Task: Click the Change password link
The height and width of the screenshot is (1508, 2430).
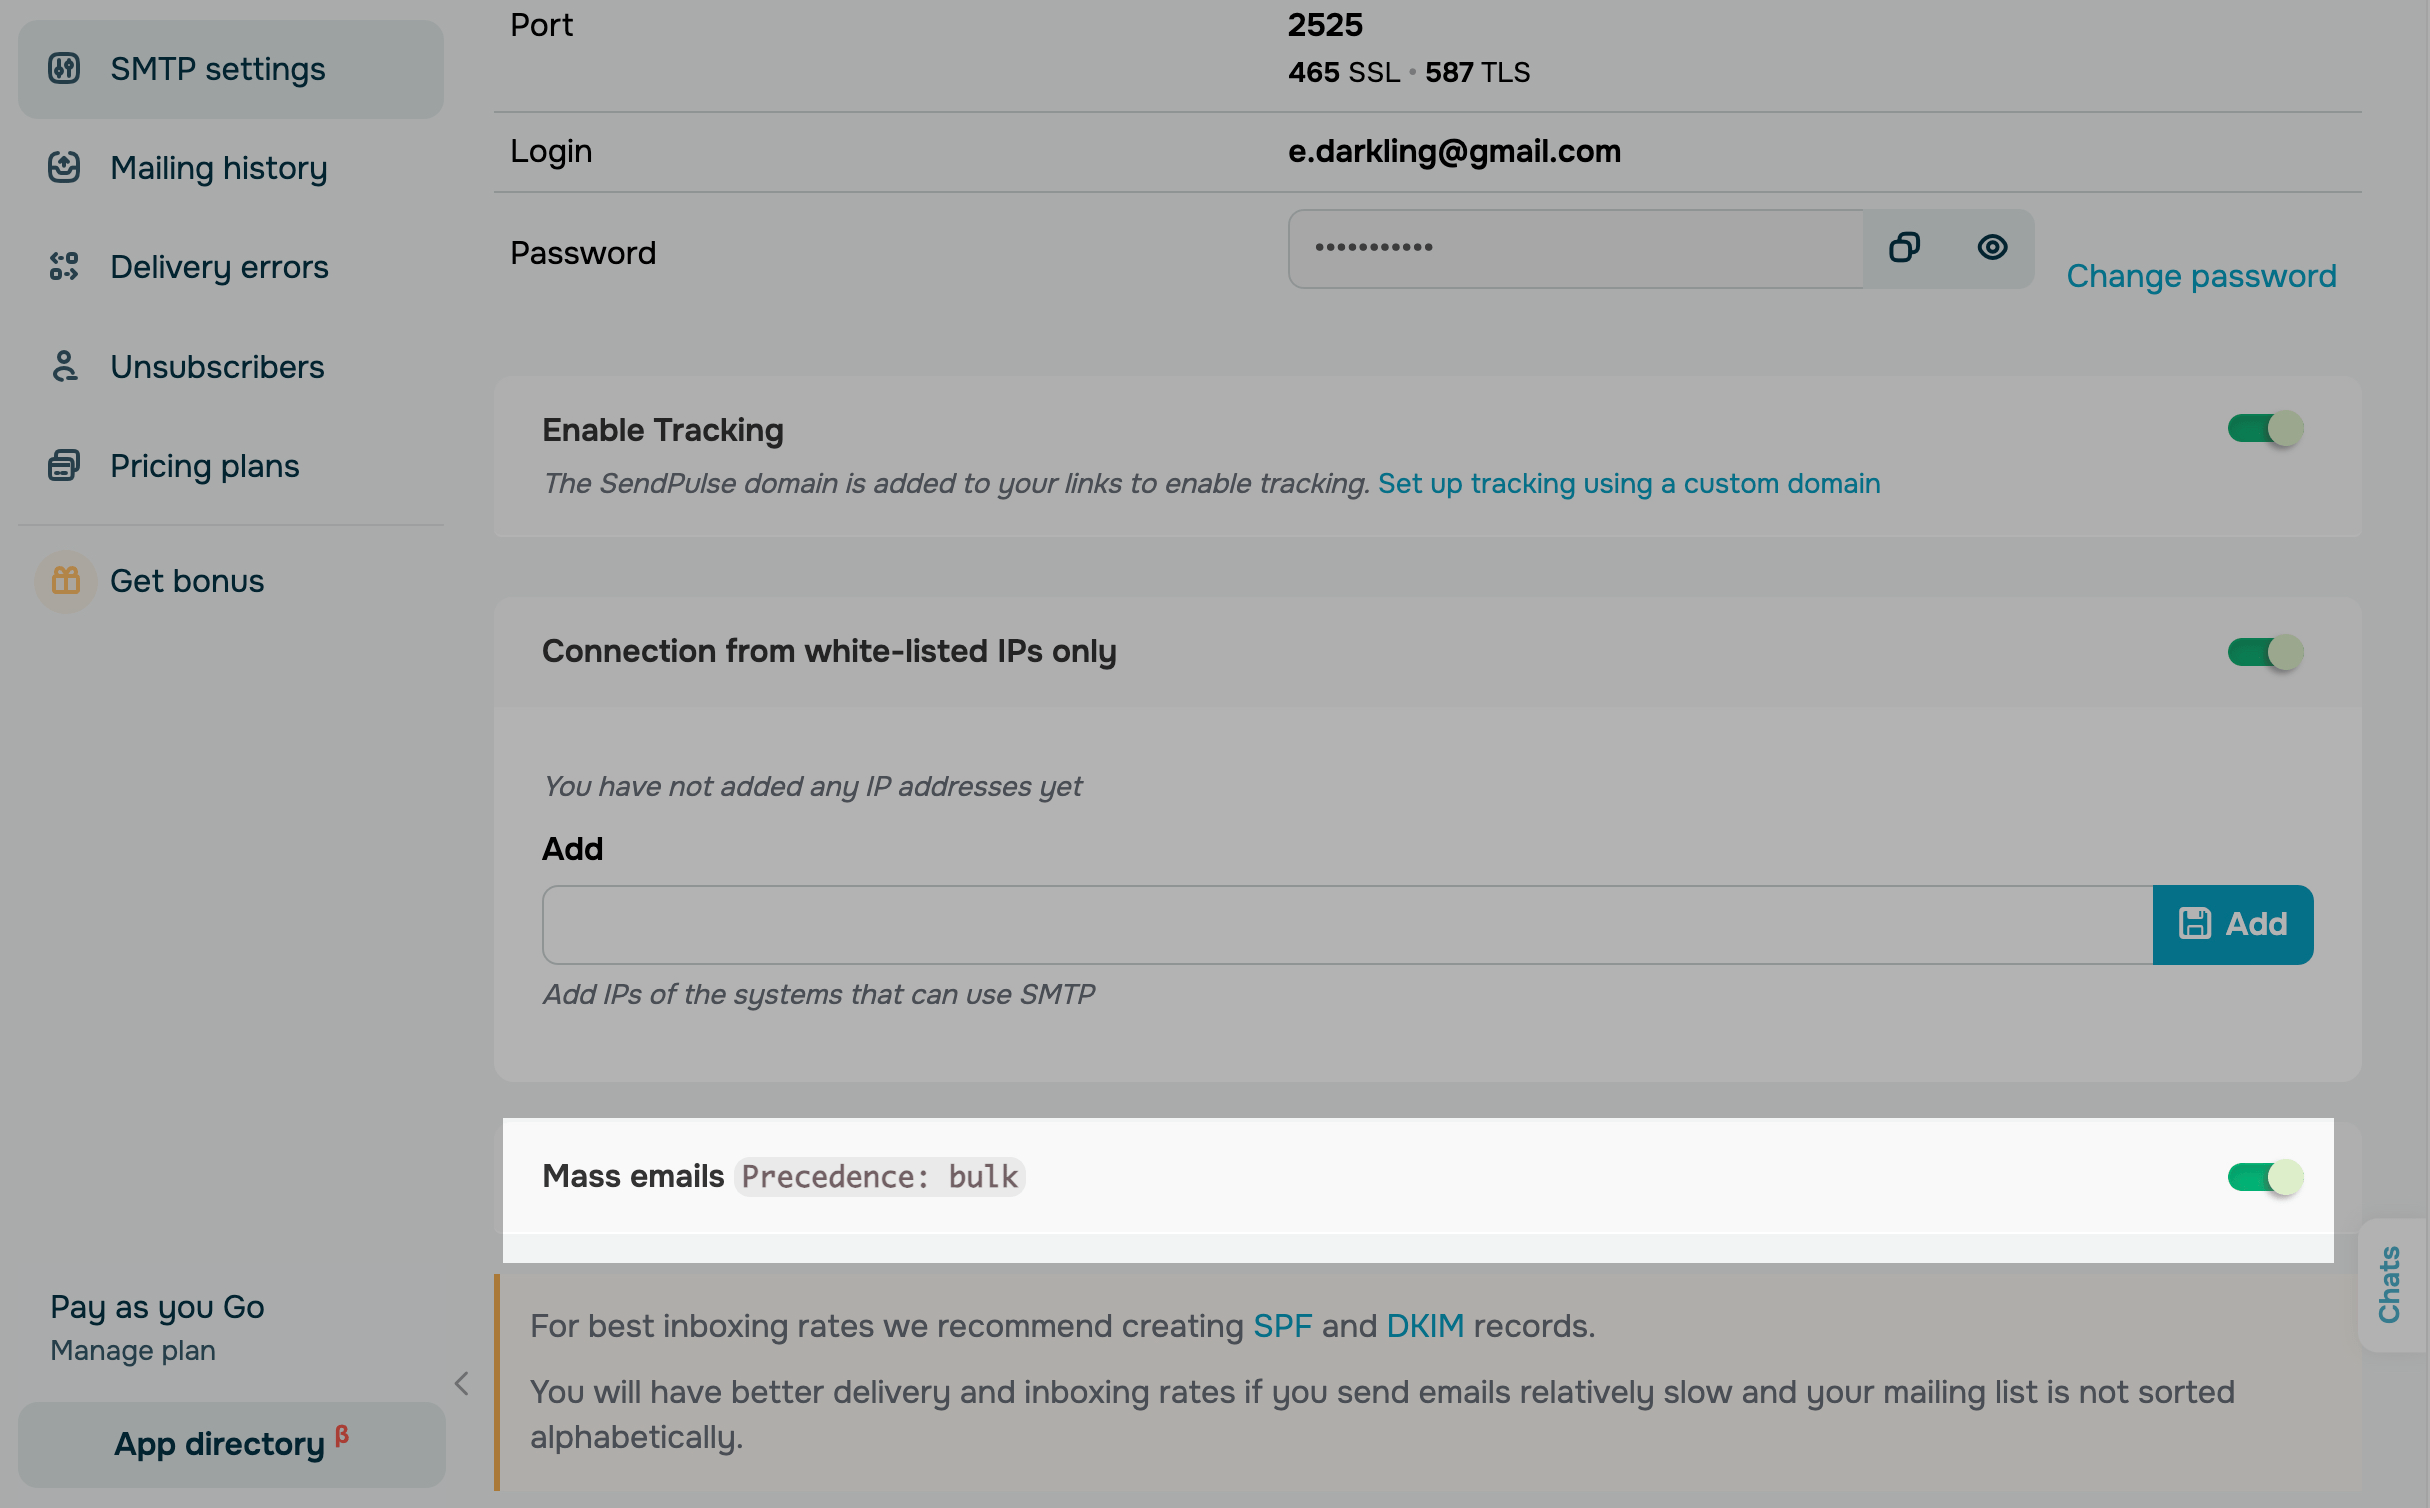Action: point(2201,276)
